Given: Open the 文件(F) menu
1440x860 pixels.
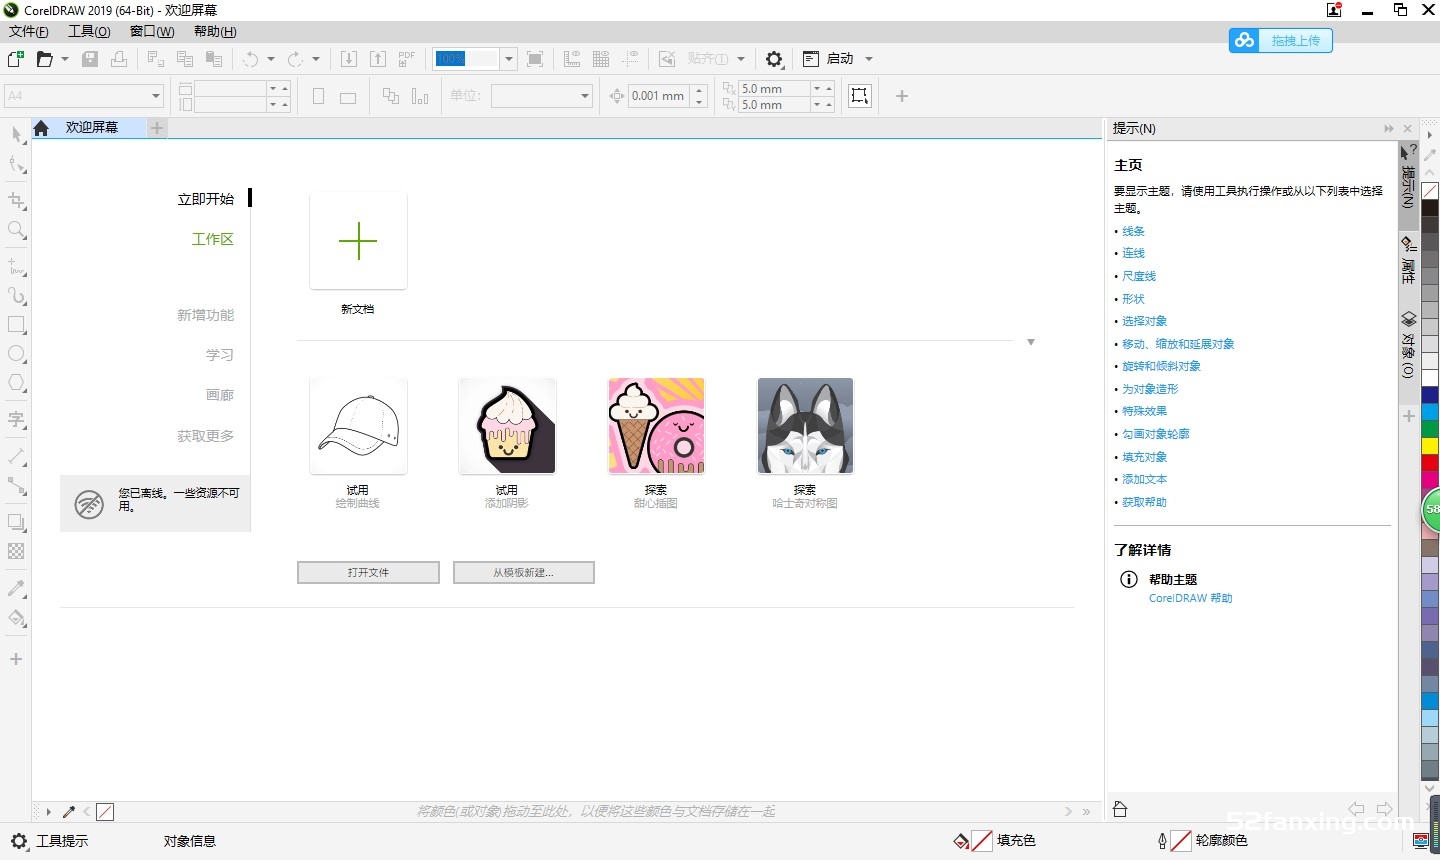Looking at the screenshot, I should [x=28, y=31].
